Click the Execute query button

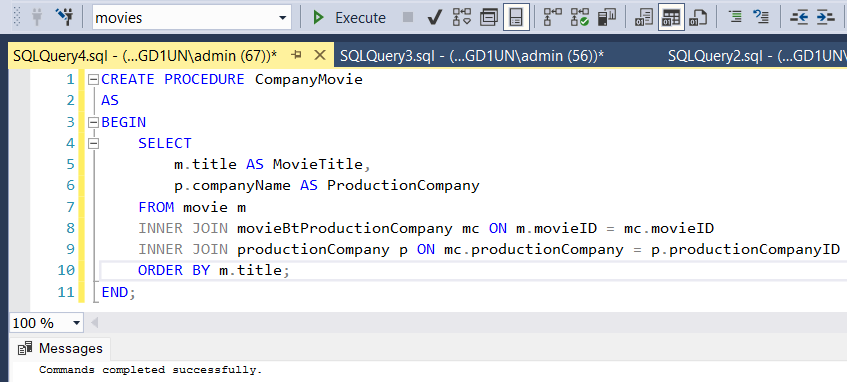[x=348, y=18]
